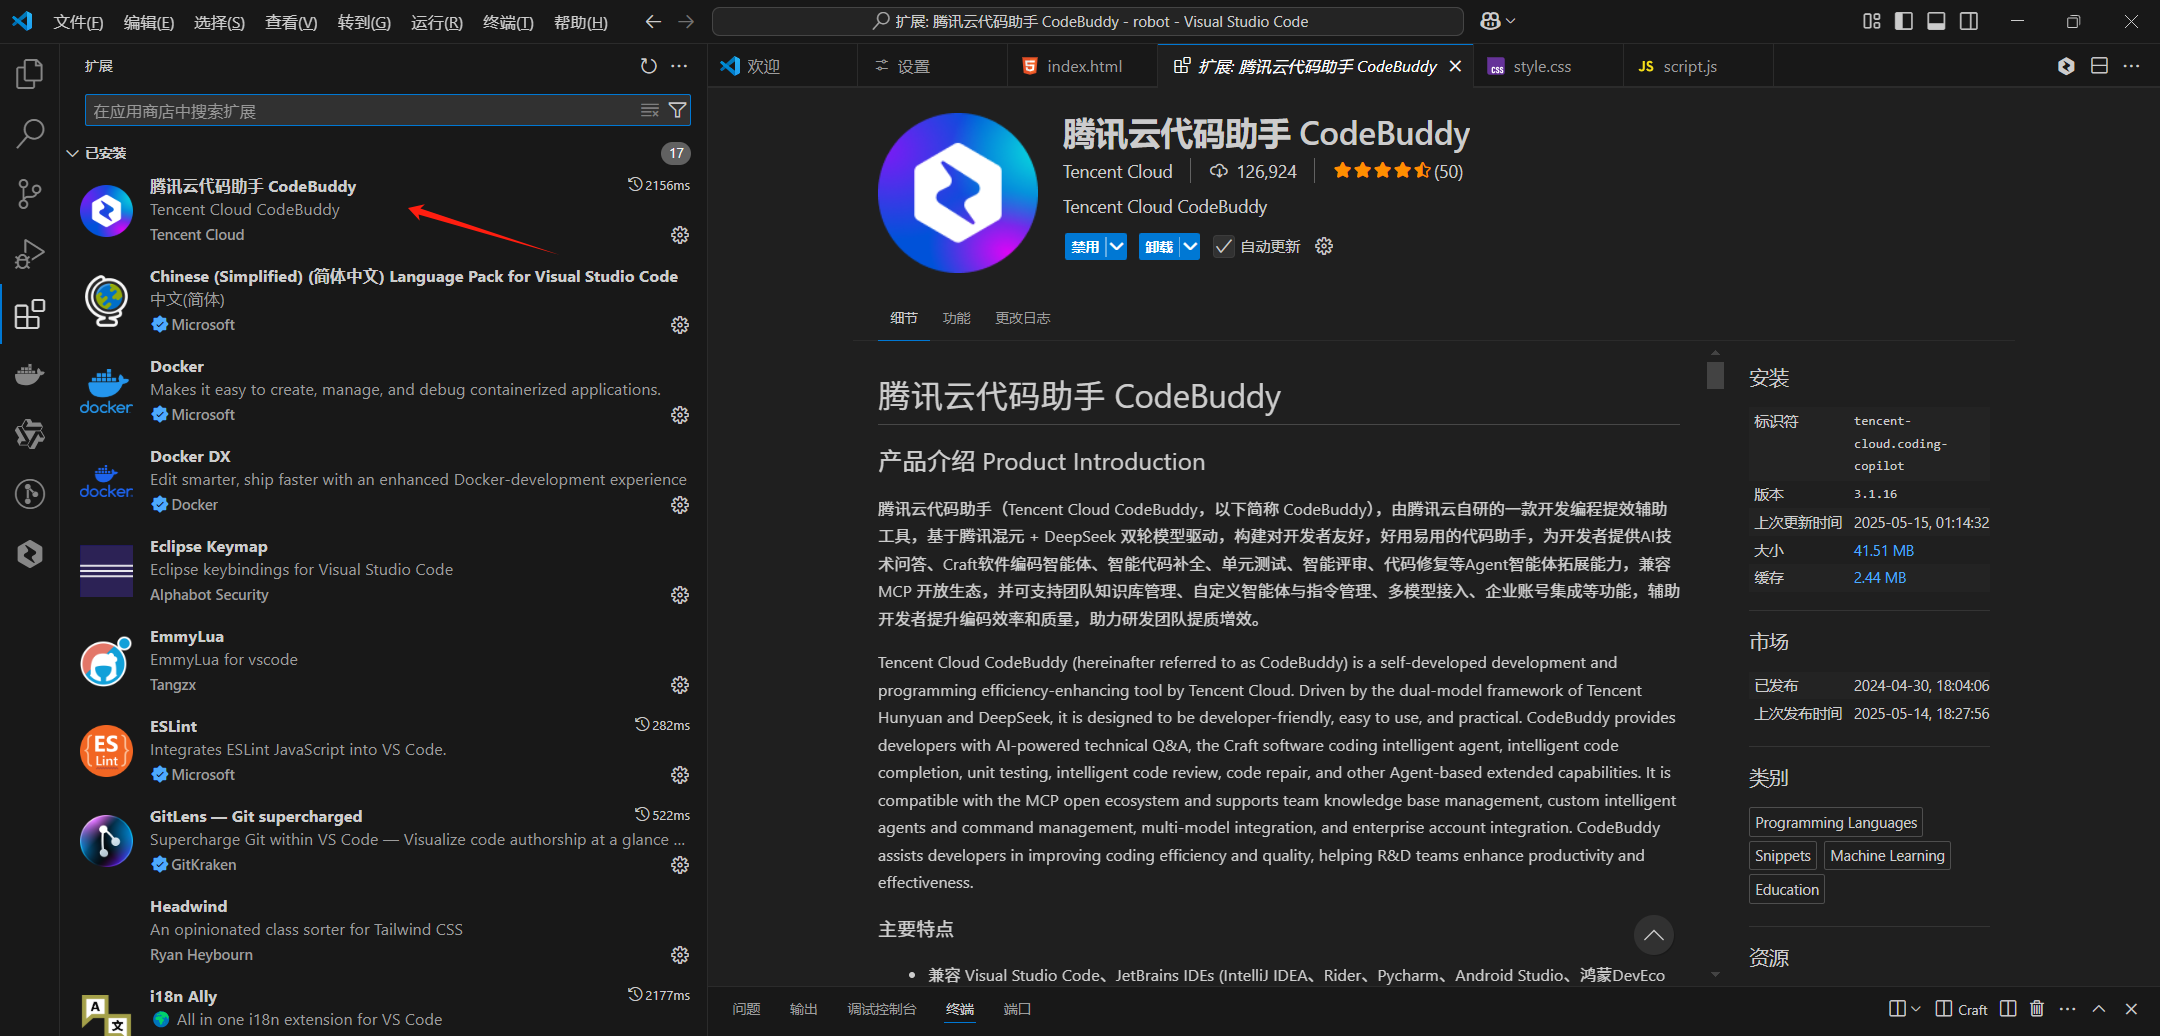
Task: Open manage gear for Headwind extension
Action: pyautogui.click(x=680, y=955)
